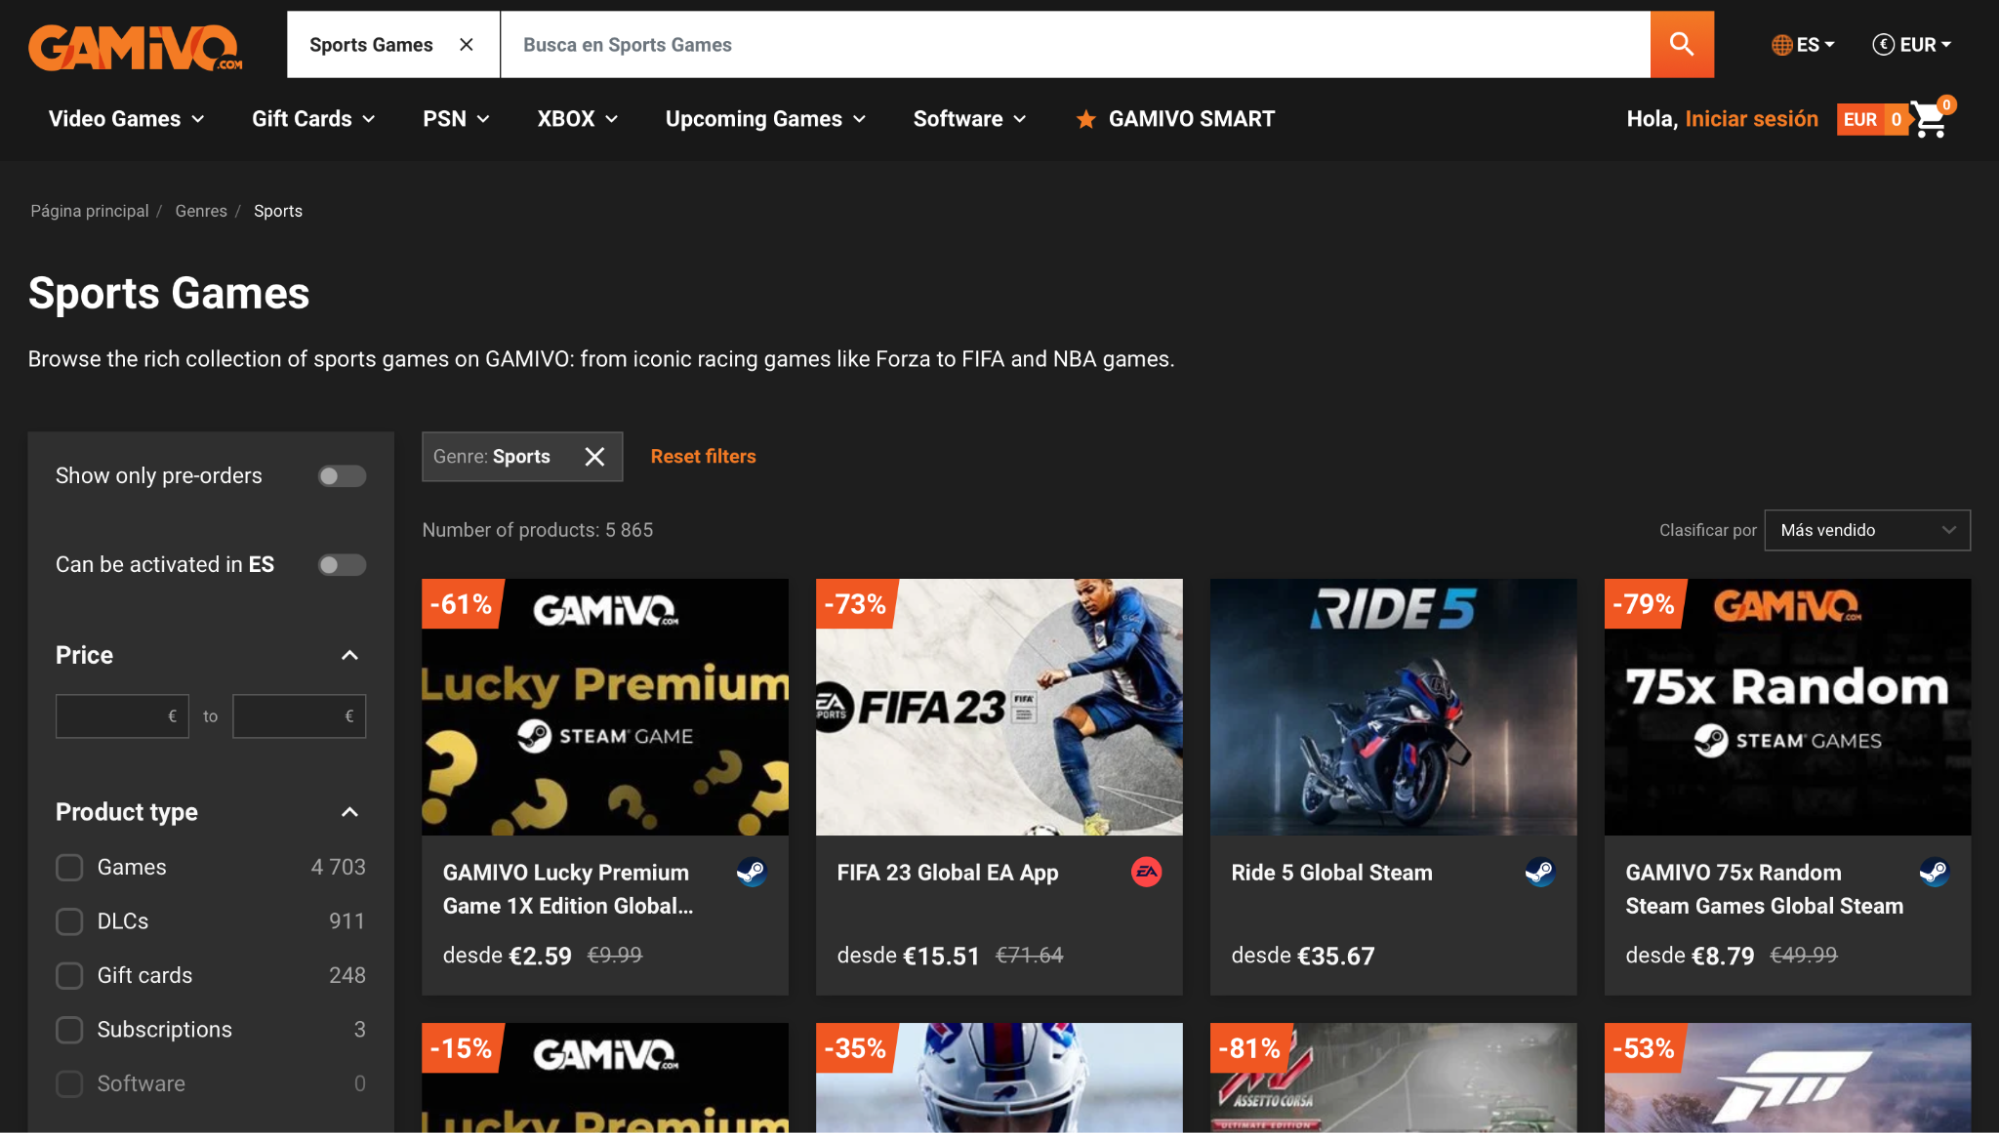Toggle Can be activated in ES switch
1999x1134 pixels.
click(x=342, y=565)
